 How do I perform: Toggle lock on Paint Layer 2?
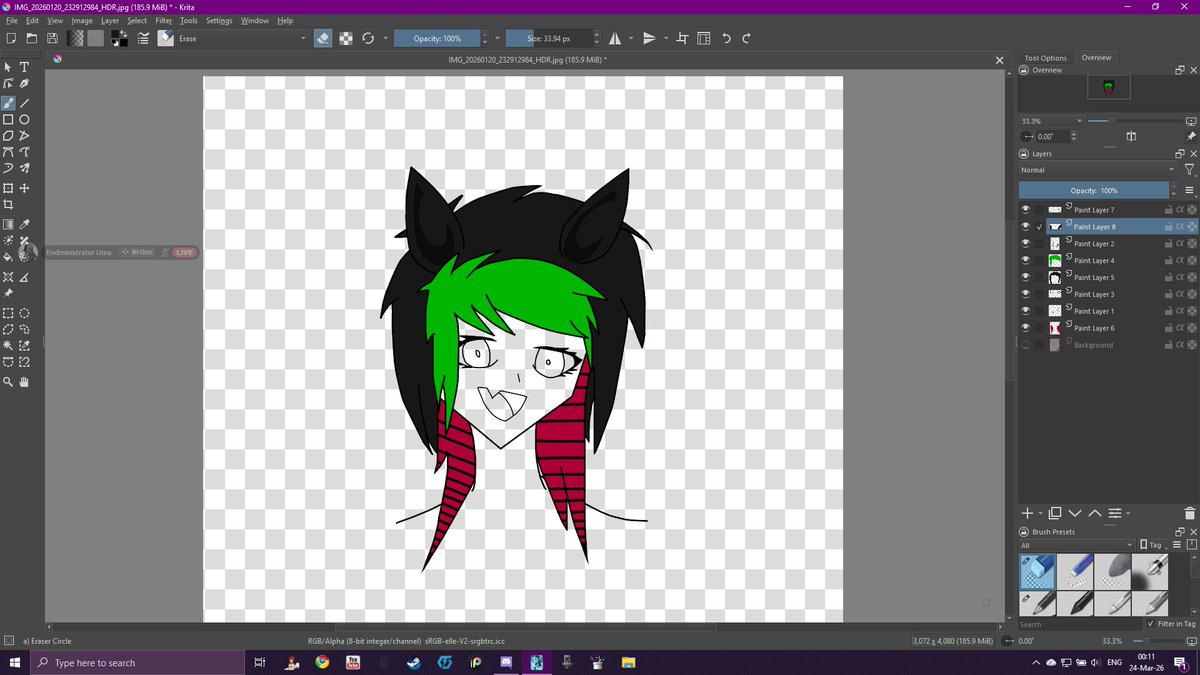tap(1168, 243)
